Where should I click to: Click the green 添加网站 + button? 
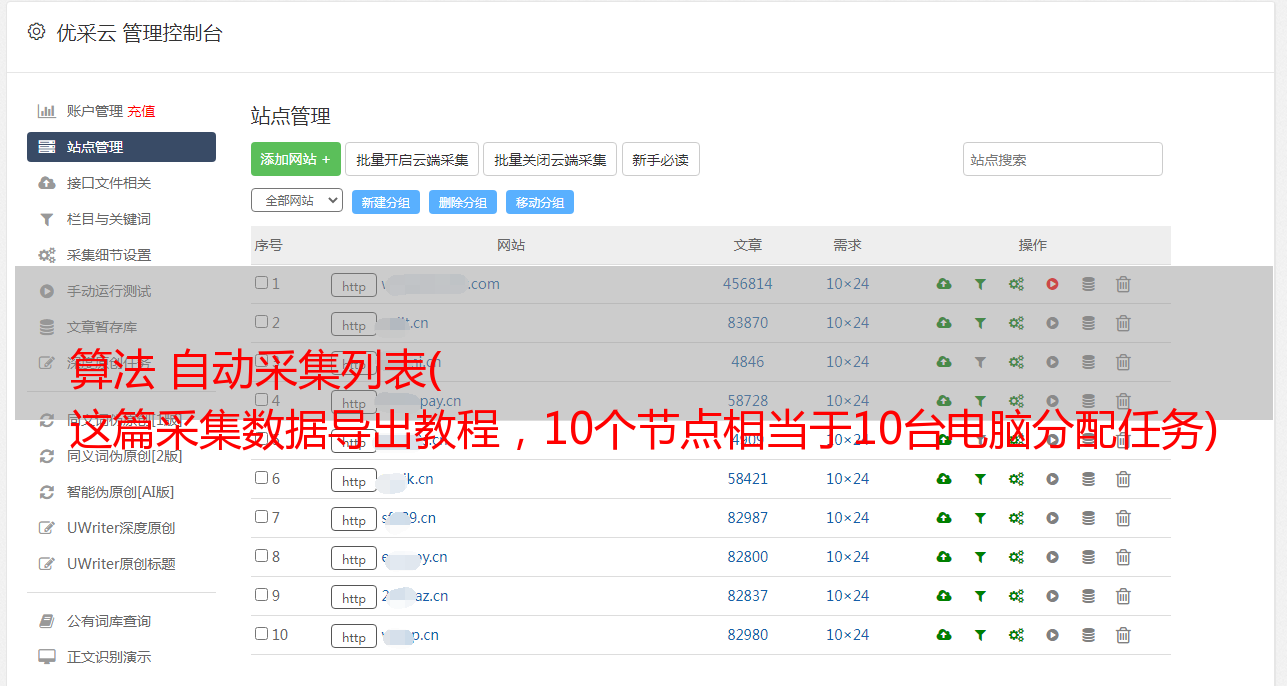(x=295, y=159)
